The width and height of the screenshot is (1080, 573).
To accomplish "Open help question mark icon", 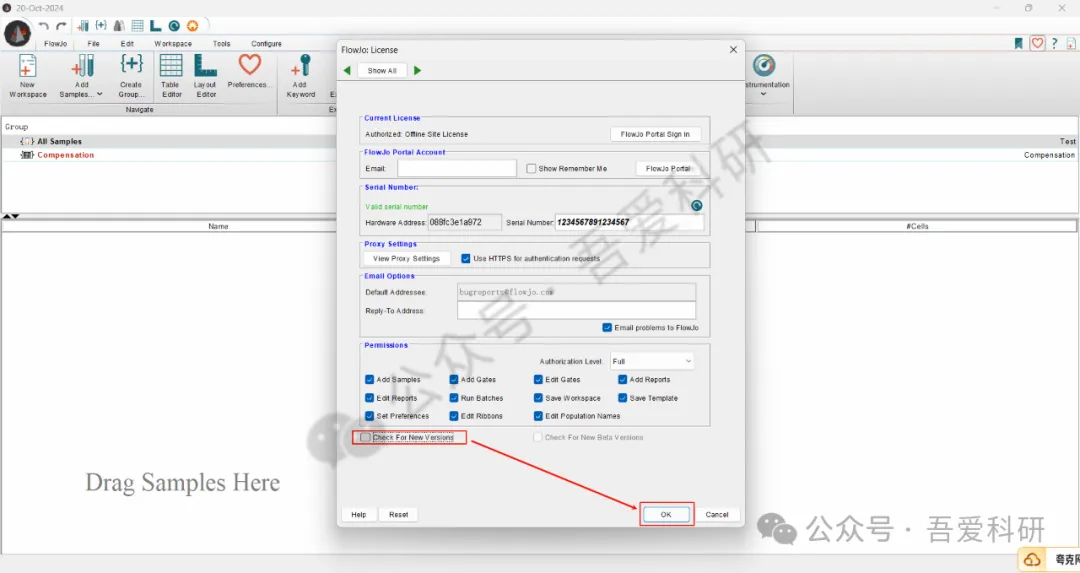I will click(x=1055, y=43).
